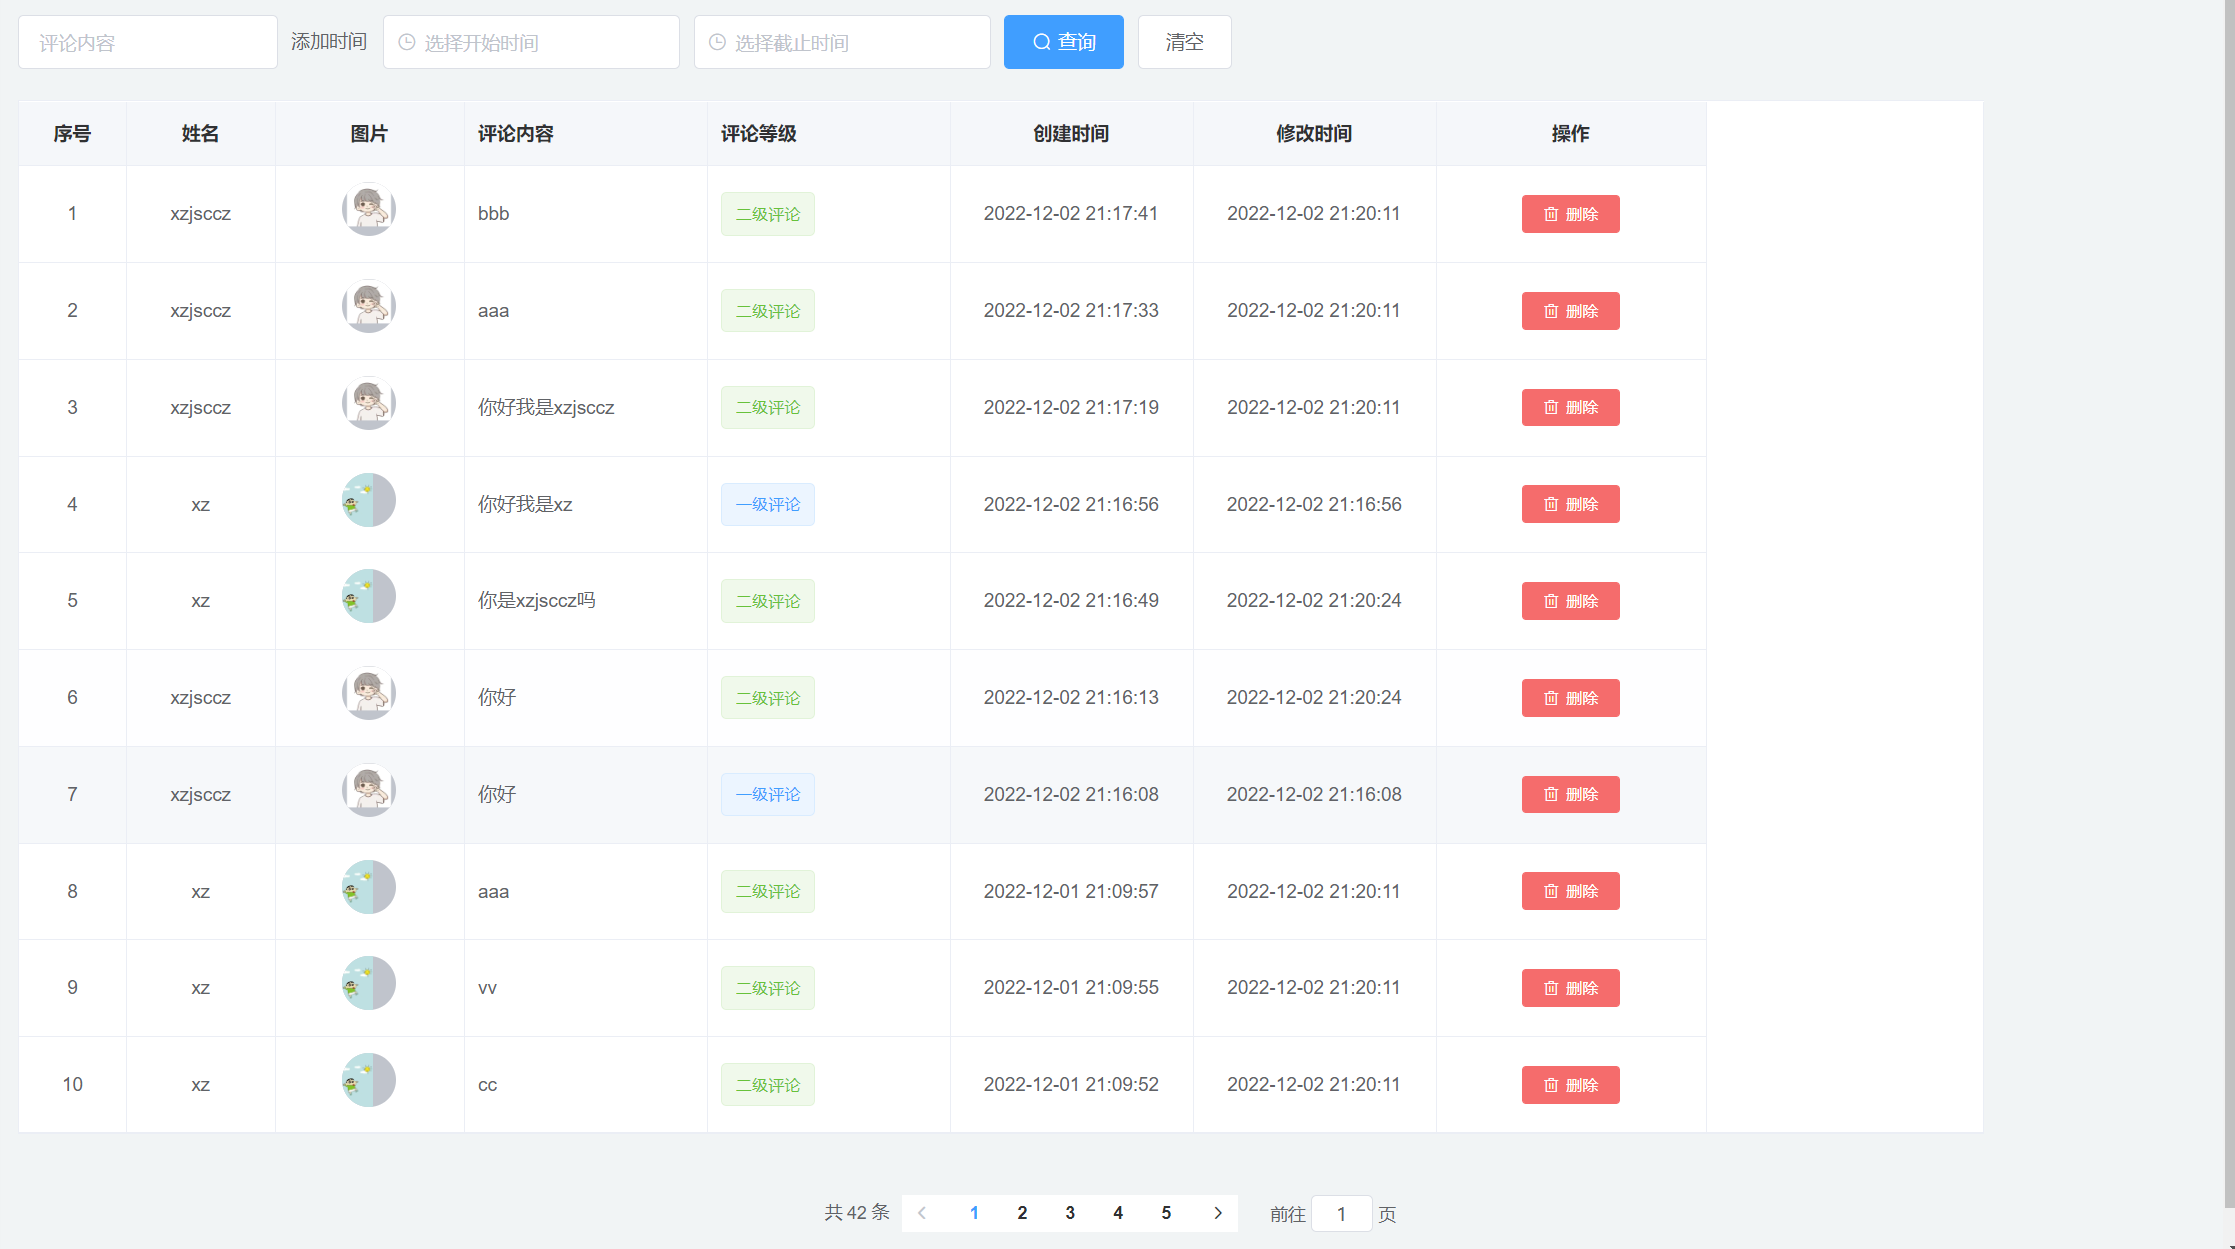Click comment text '你是xzjsccz吗'
This screenshot has width=2235, height=1249.
(x=537, y=600)
